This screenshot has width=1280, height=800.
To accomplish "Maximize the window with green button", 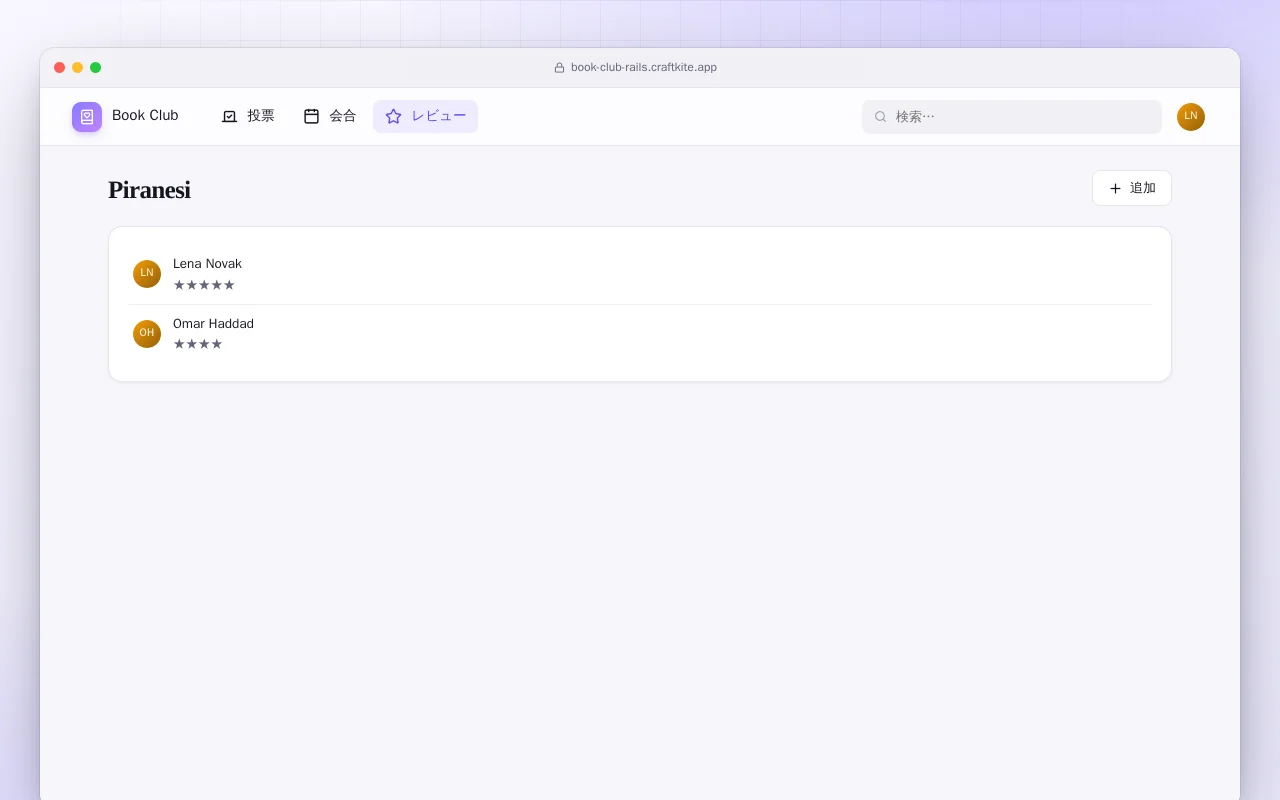I will [x=96, y=68].
